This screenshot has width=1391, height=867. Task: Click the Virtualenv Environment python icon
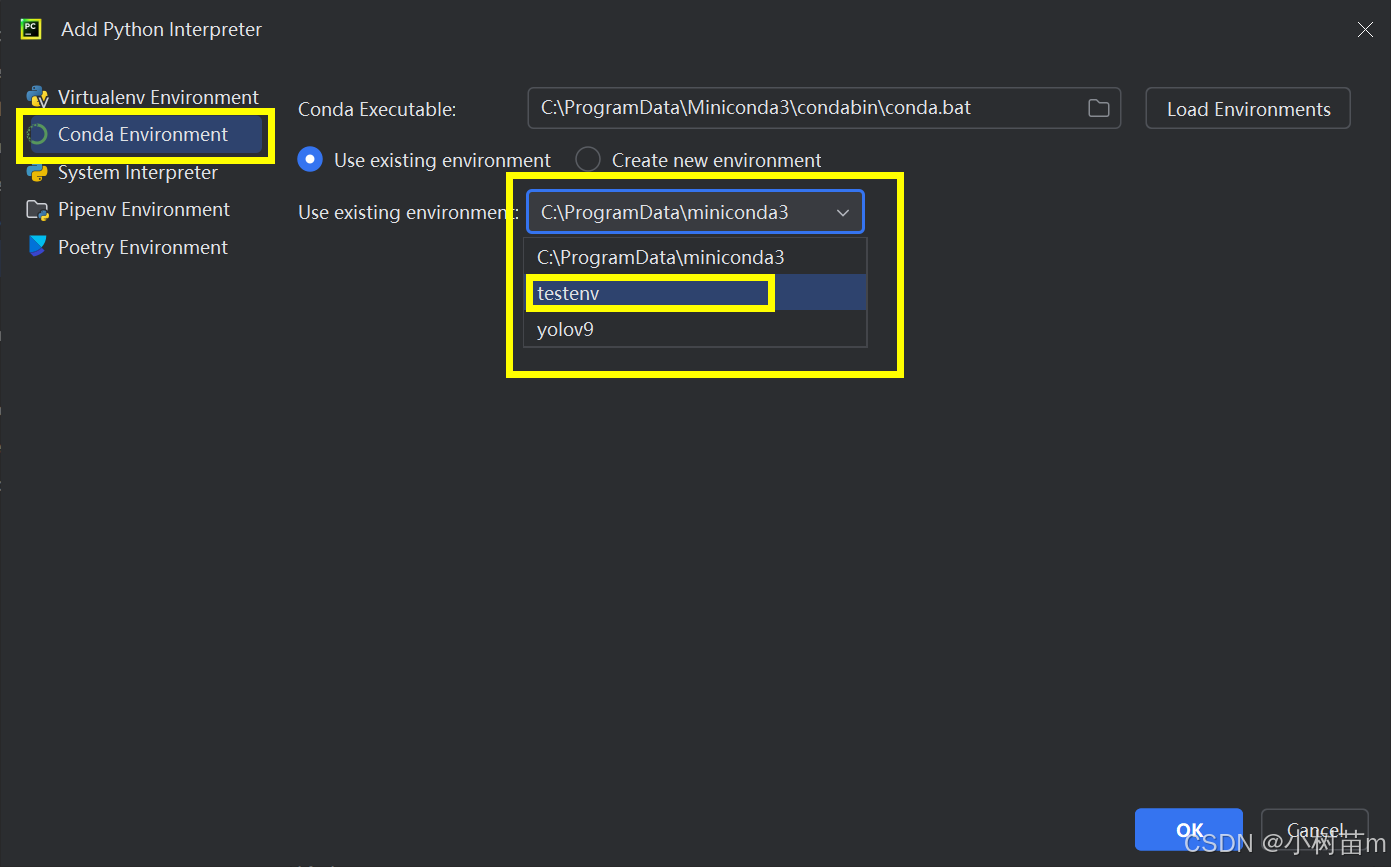[x=38, y=97]
